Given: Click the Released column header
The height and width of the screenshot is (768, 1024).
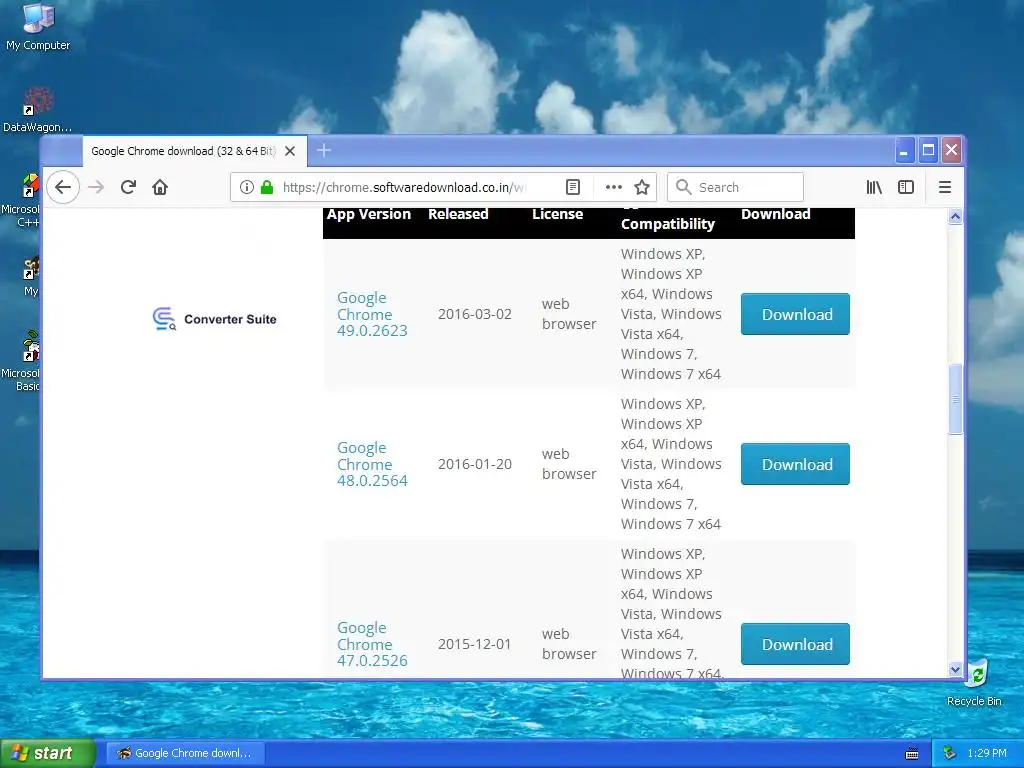Looking at the screenshot, I should click(x=458, y=214).
